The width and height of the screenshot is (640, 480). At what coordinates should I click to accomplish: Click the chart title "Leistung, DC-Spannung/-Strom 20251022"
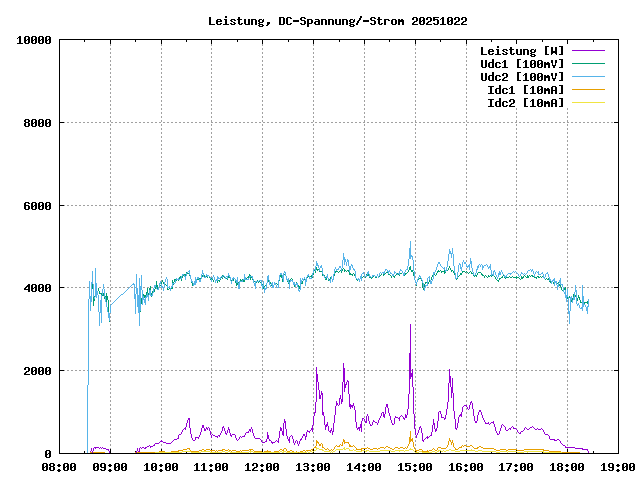(x=337, y=20)
